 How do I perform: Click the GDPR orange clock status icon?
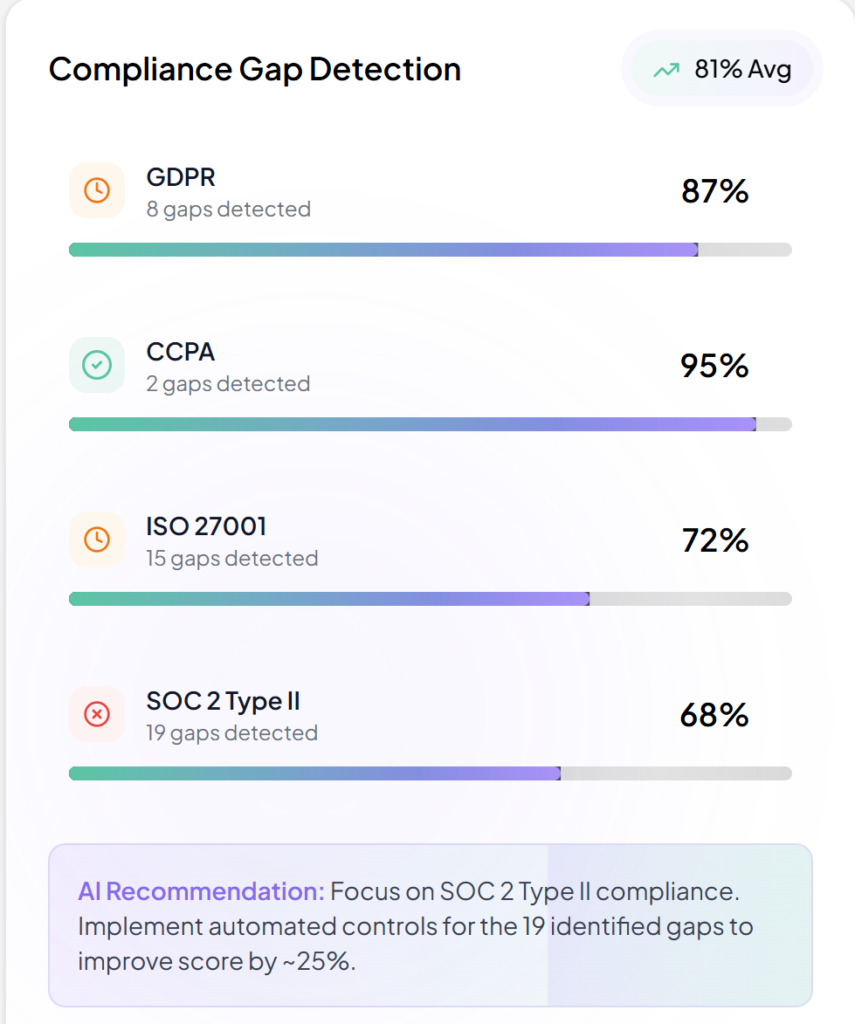97,190
